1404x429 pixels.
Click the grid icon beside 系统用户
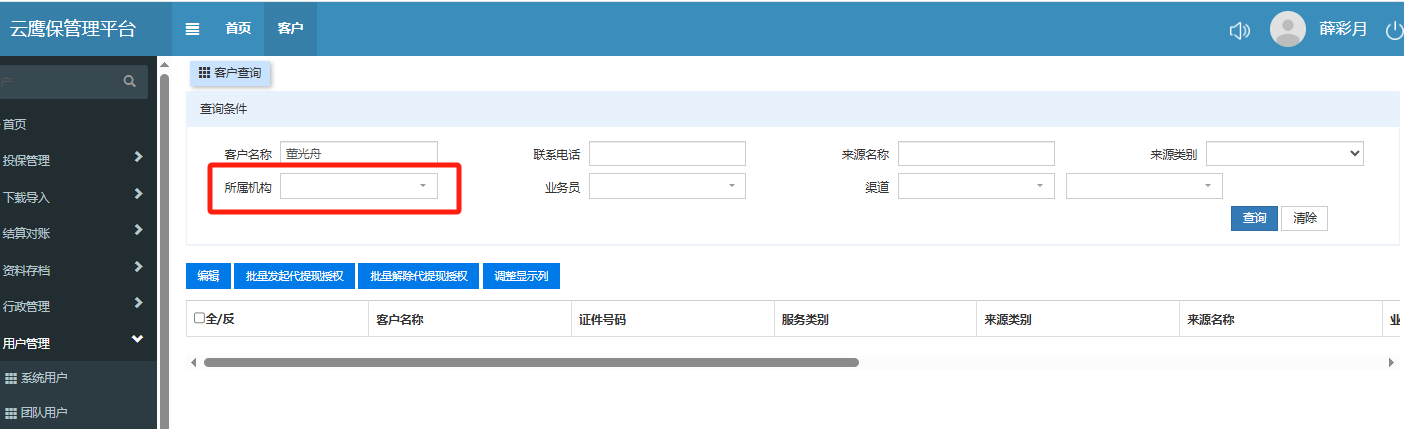(x=11, y=378)
